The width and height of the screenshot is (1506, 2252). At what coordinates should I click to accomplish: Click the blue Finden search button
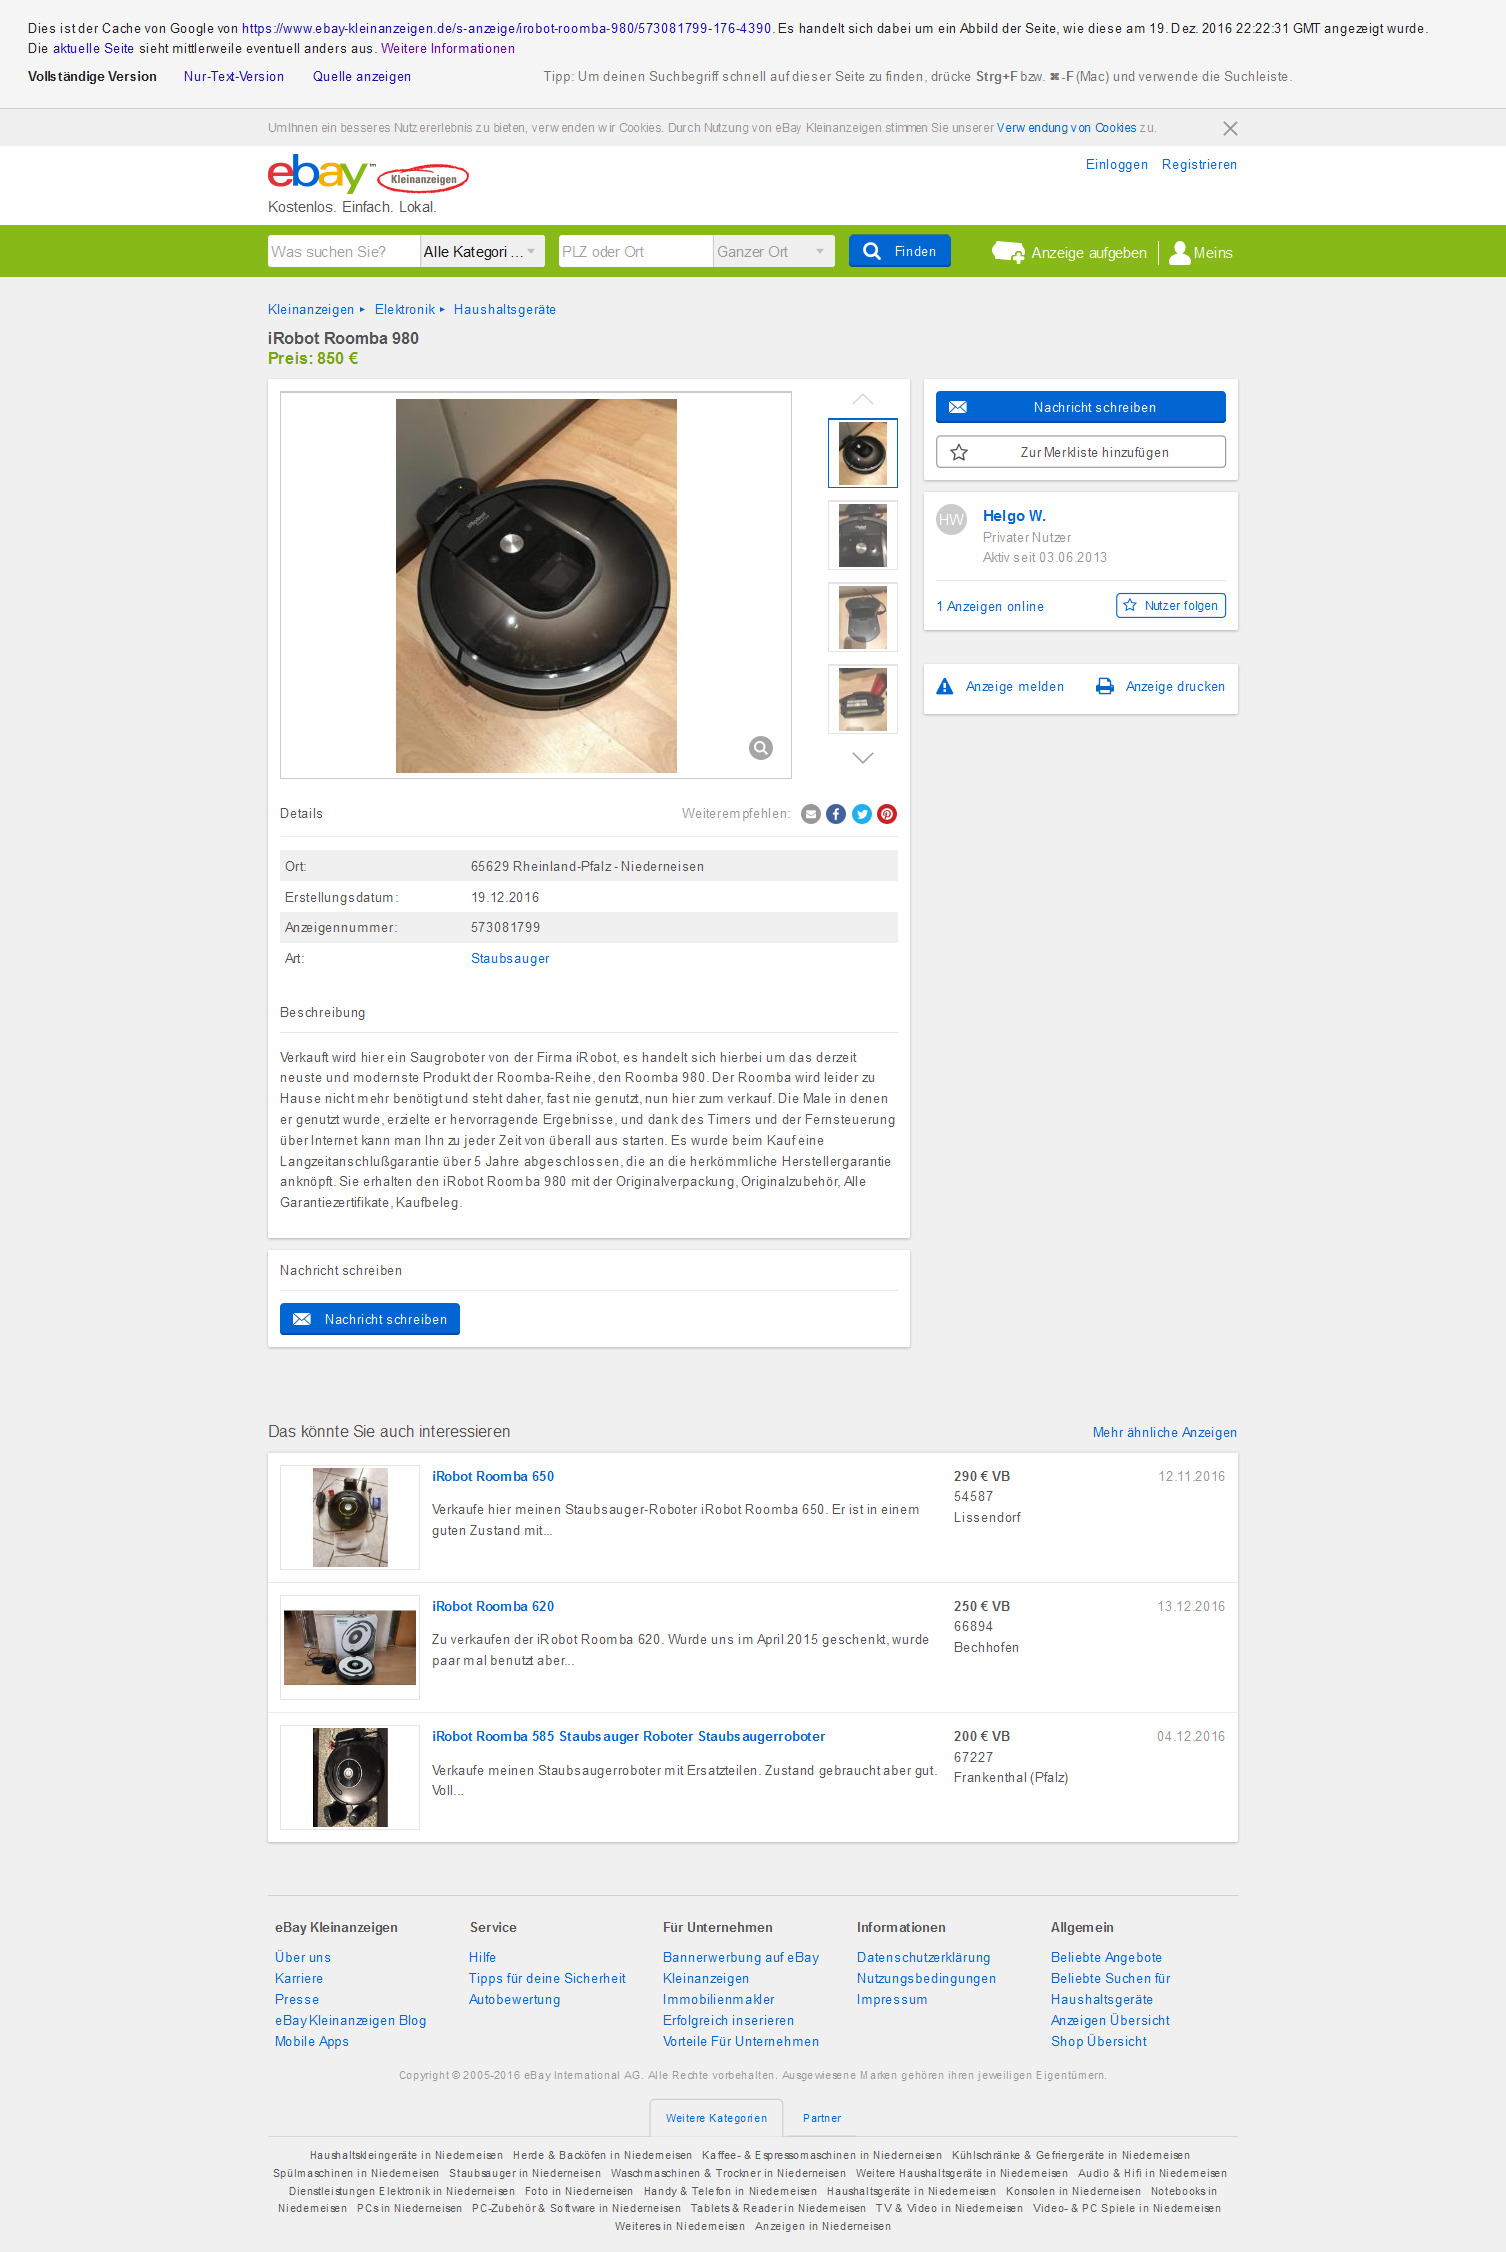click(x=900, y=251)
